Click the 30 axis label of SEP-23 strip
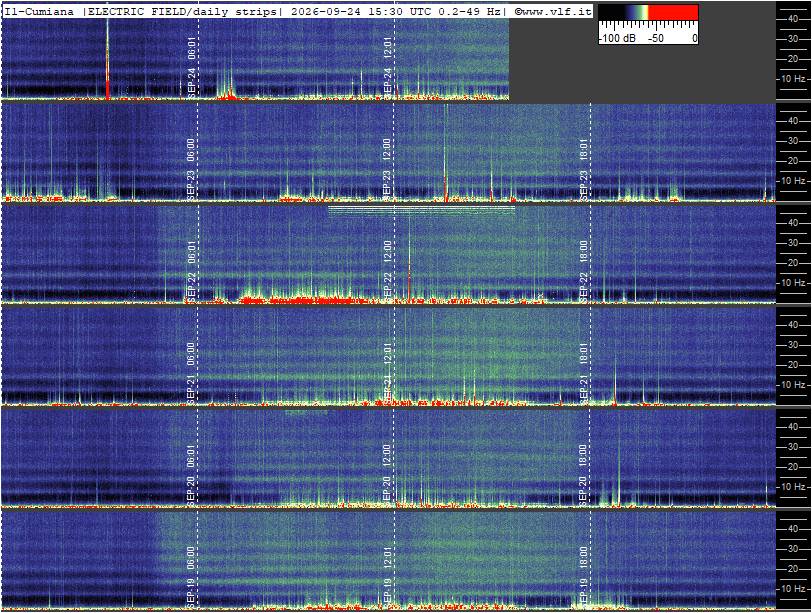Viewport: 812px width, 613px height. (793, 141)
